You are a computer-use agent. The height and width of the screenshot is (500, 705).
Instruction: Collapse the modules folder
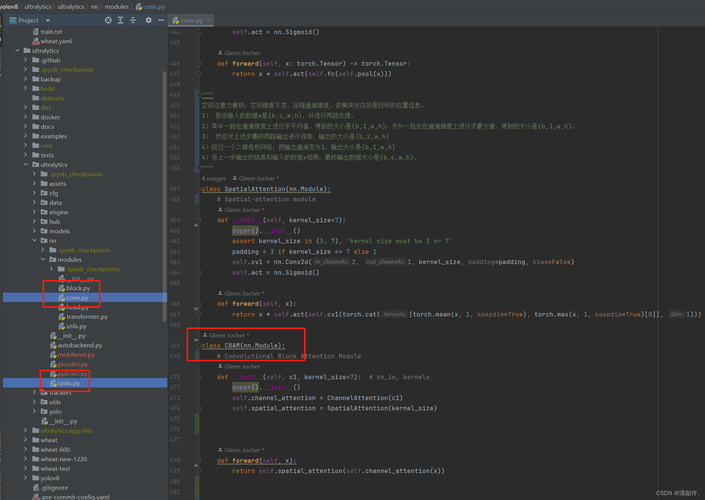click(43, 259)
